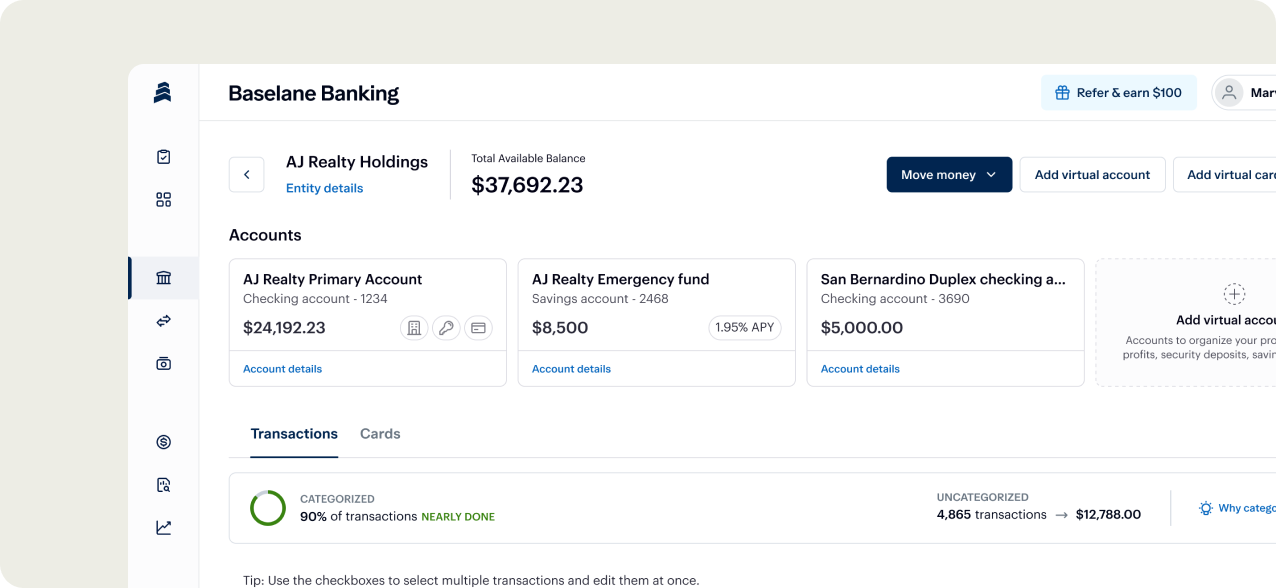
Task: Click the $12,788.00 uncategorized amount
Action: (1108, 515)
